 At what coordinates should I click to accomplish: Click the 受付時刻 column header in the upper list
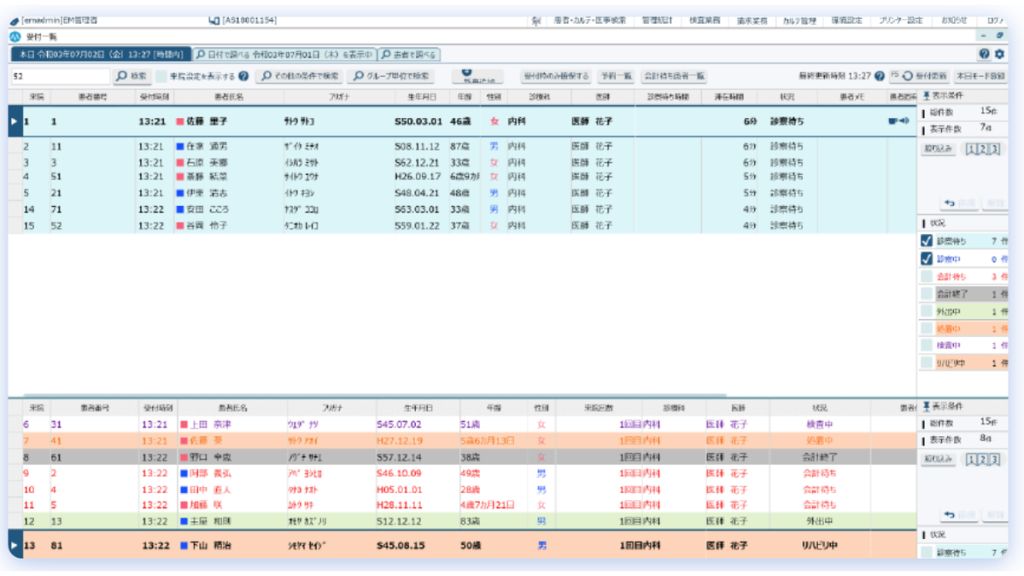(x=152, y=96)
